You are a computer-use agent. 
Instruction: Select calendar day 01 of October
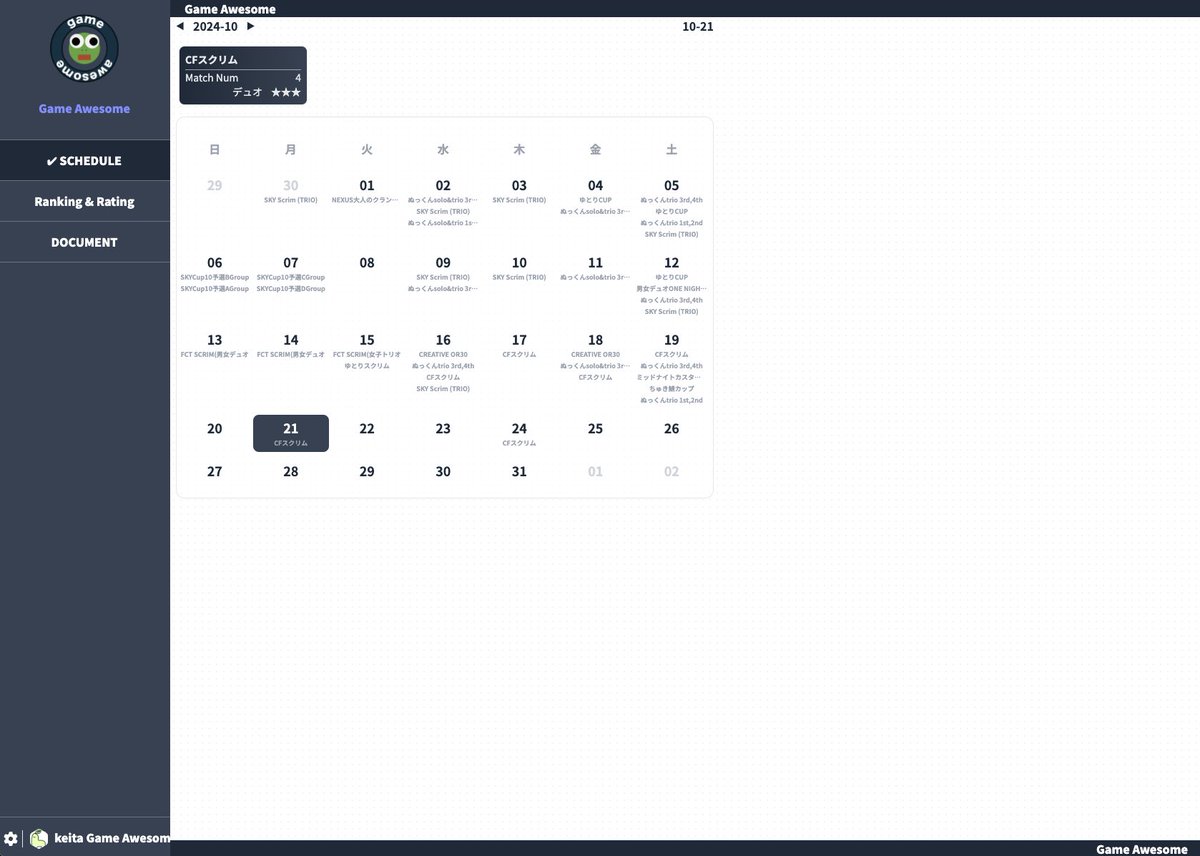(367, 185)
